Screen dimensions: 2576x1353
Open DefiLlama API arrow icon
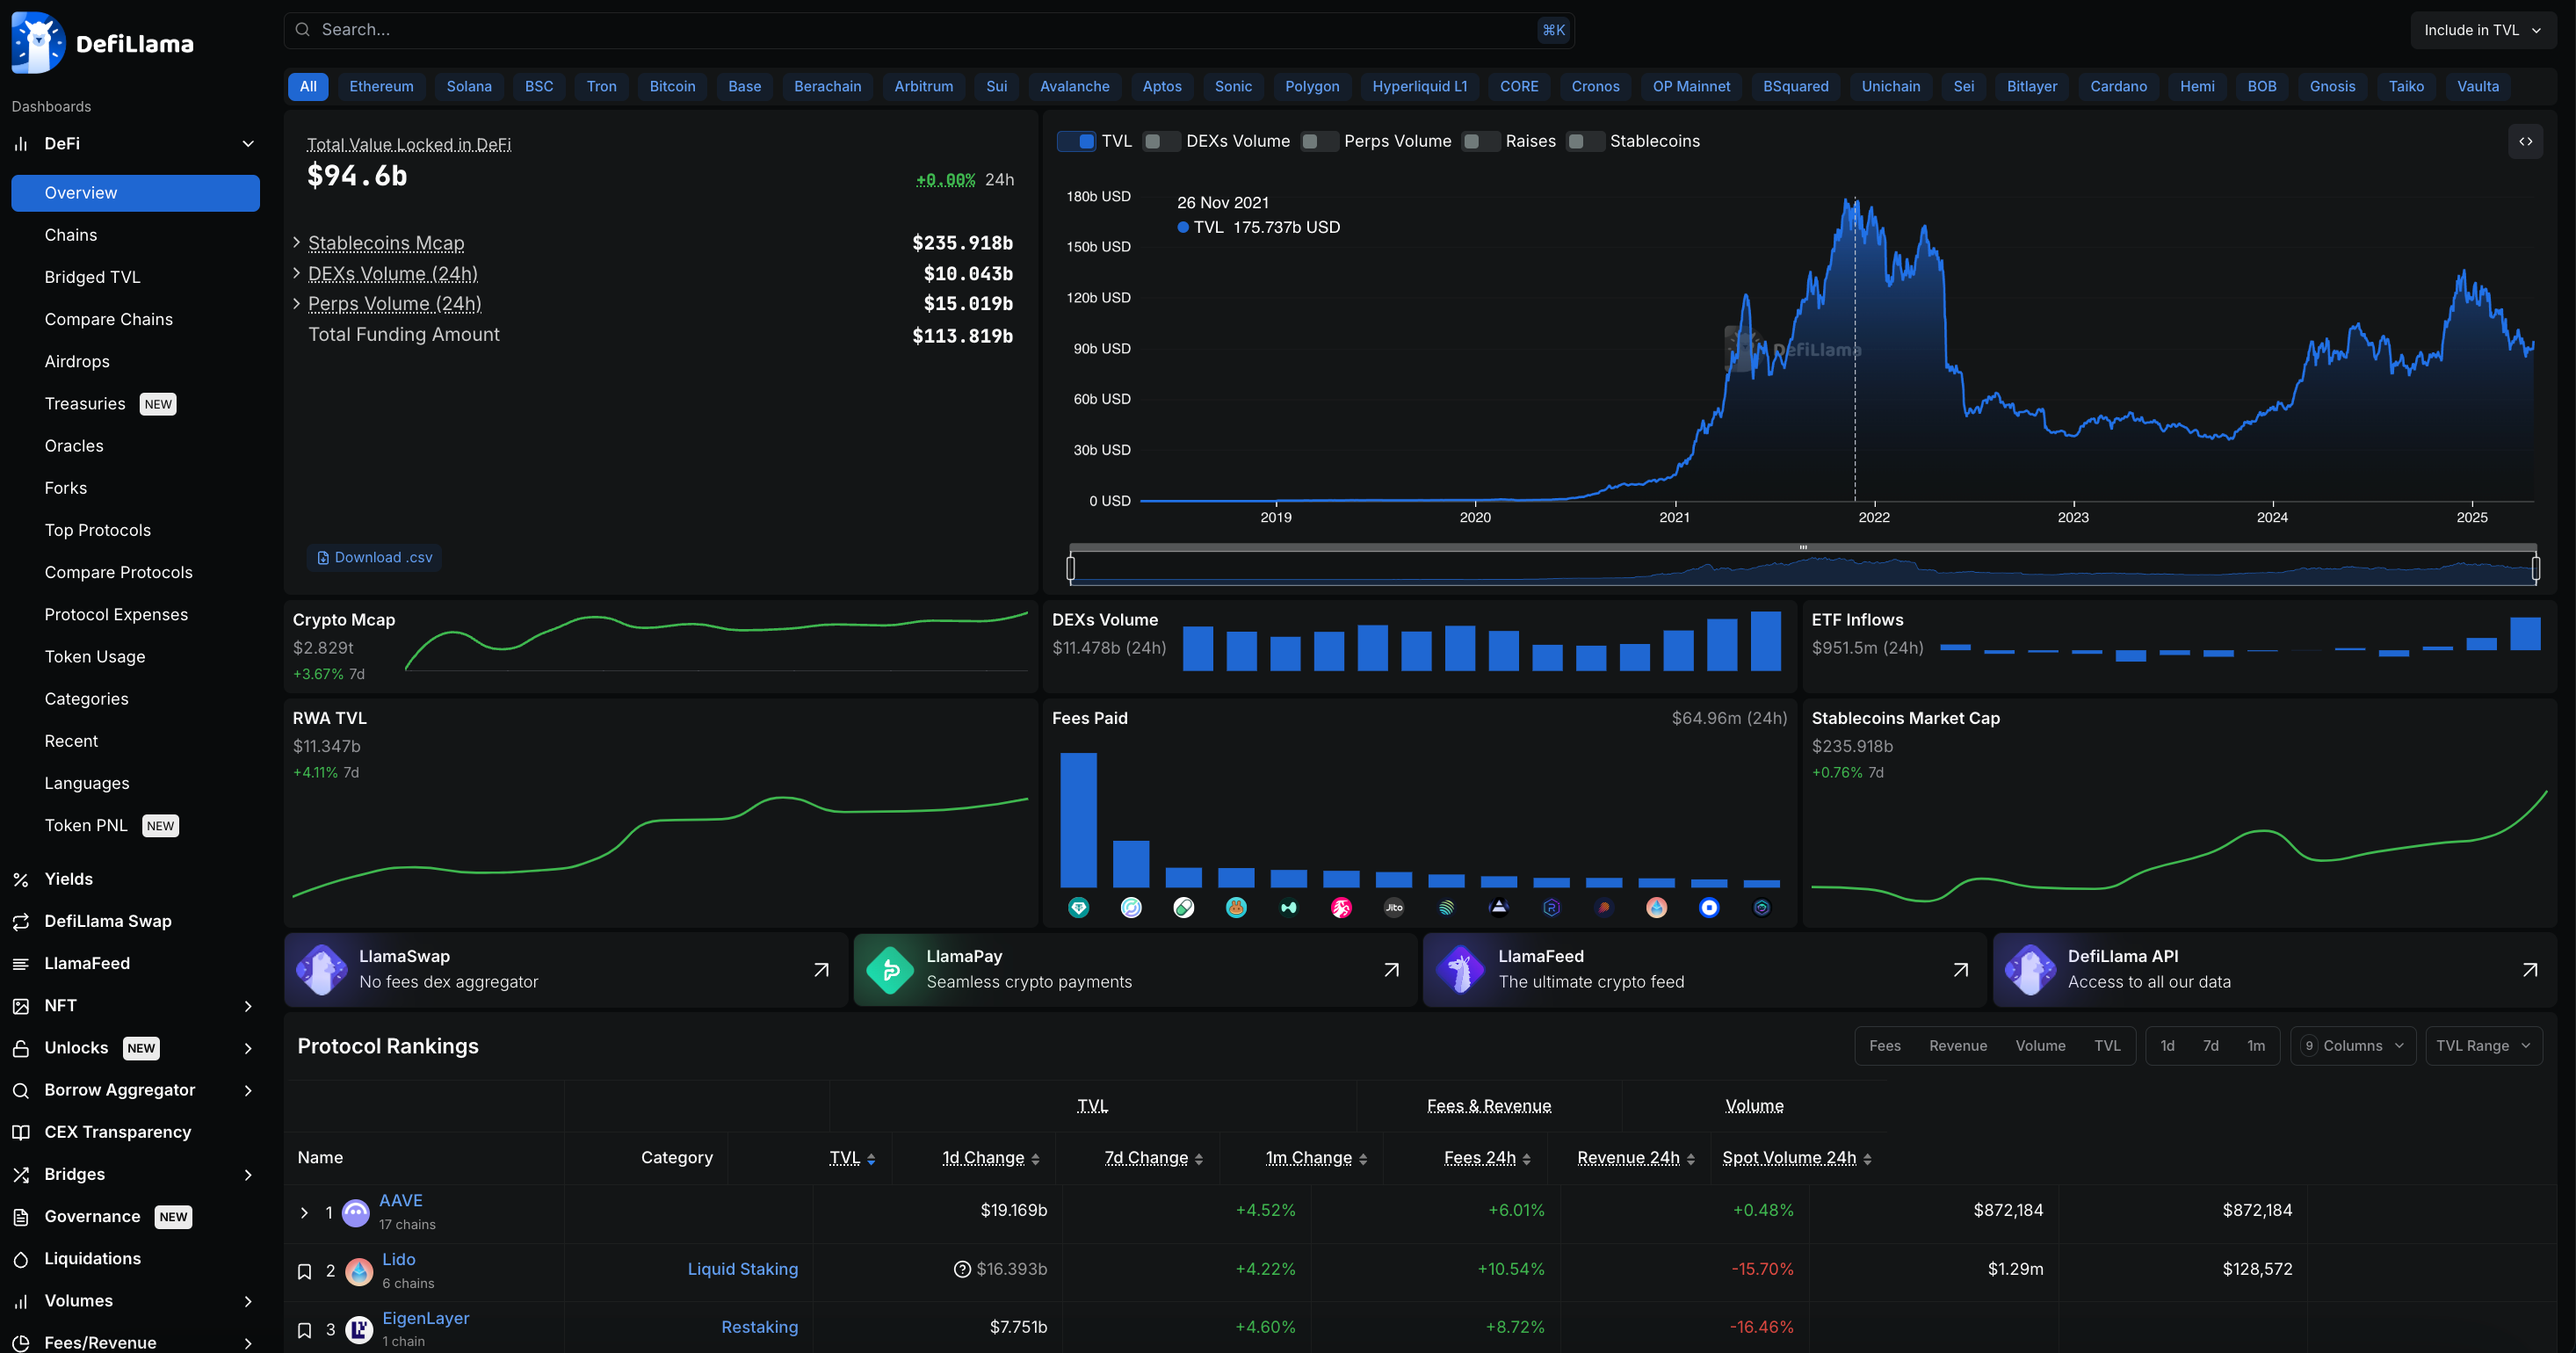point(2529,969)
